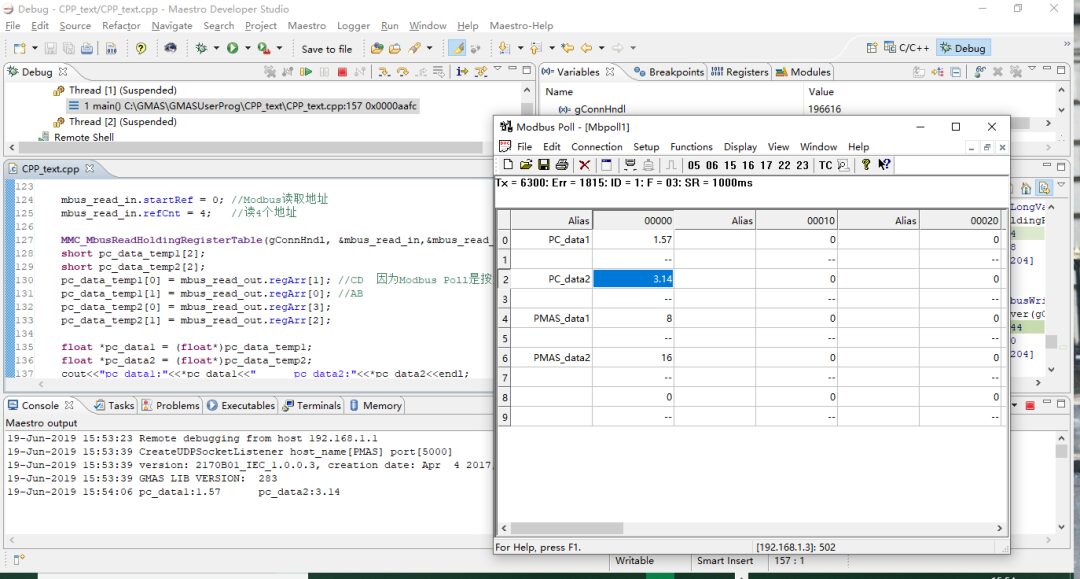Switch to the Memory tab
Viewport: 1080px width, 579px height.
375,406
